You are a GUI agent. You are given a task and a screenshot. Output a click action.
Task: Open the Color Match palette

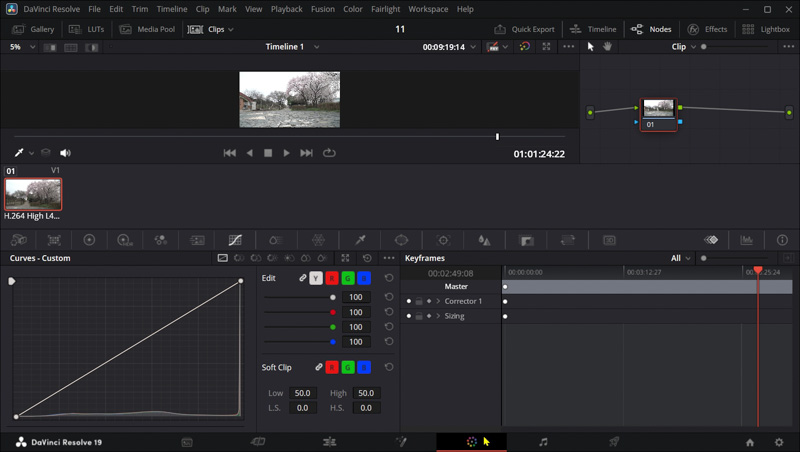tap(54, 240)
